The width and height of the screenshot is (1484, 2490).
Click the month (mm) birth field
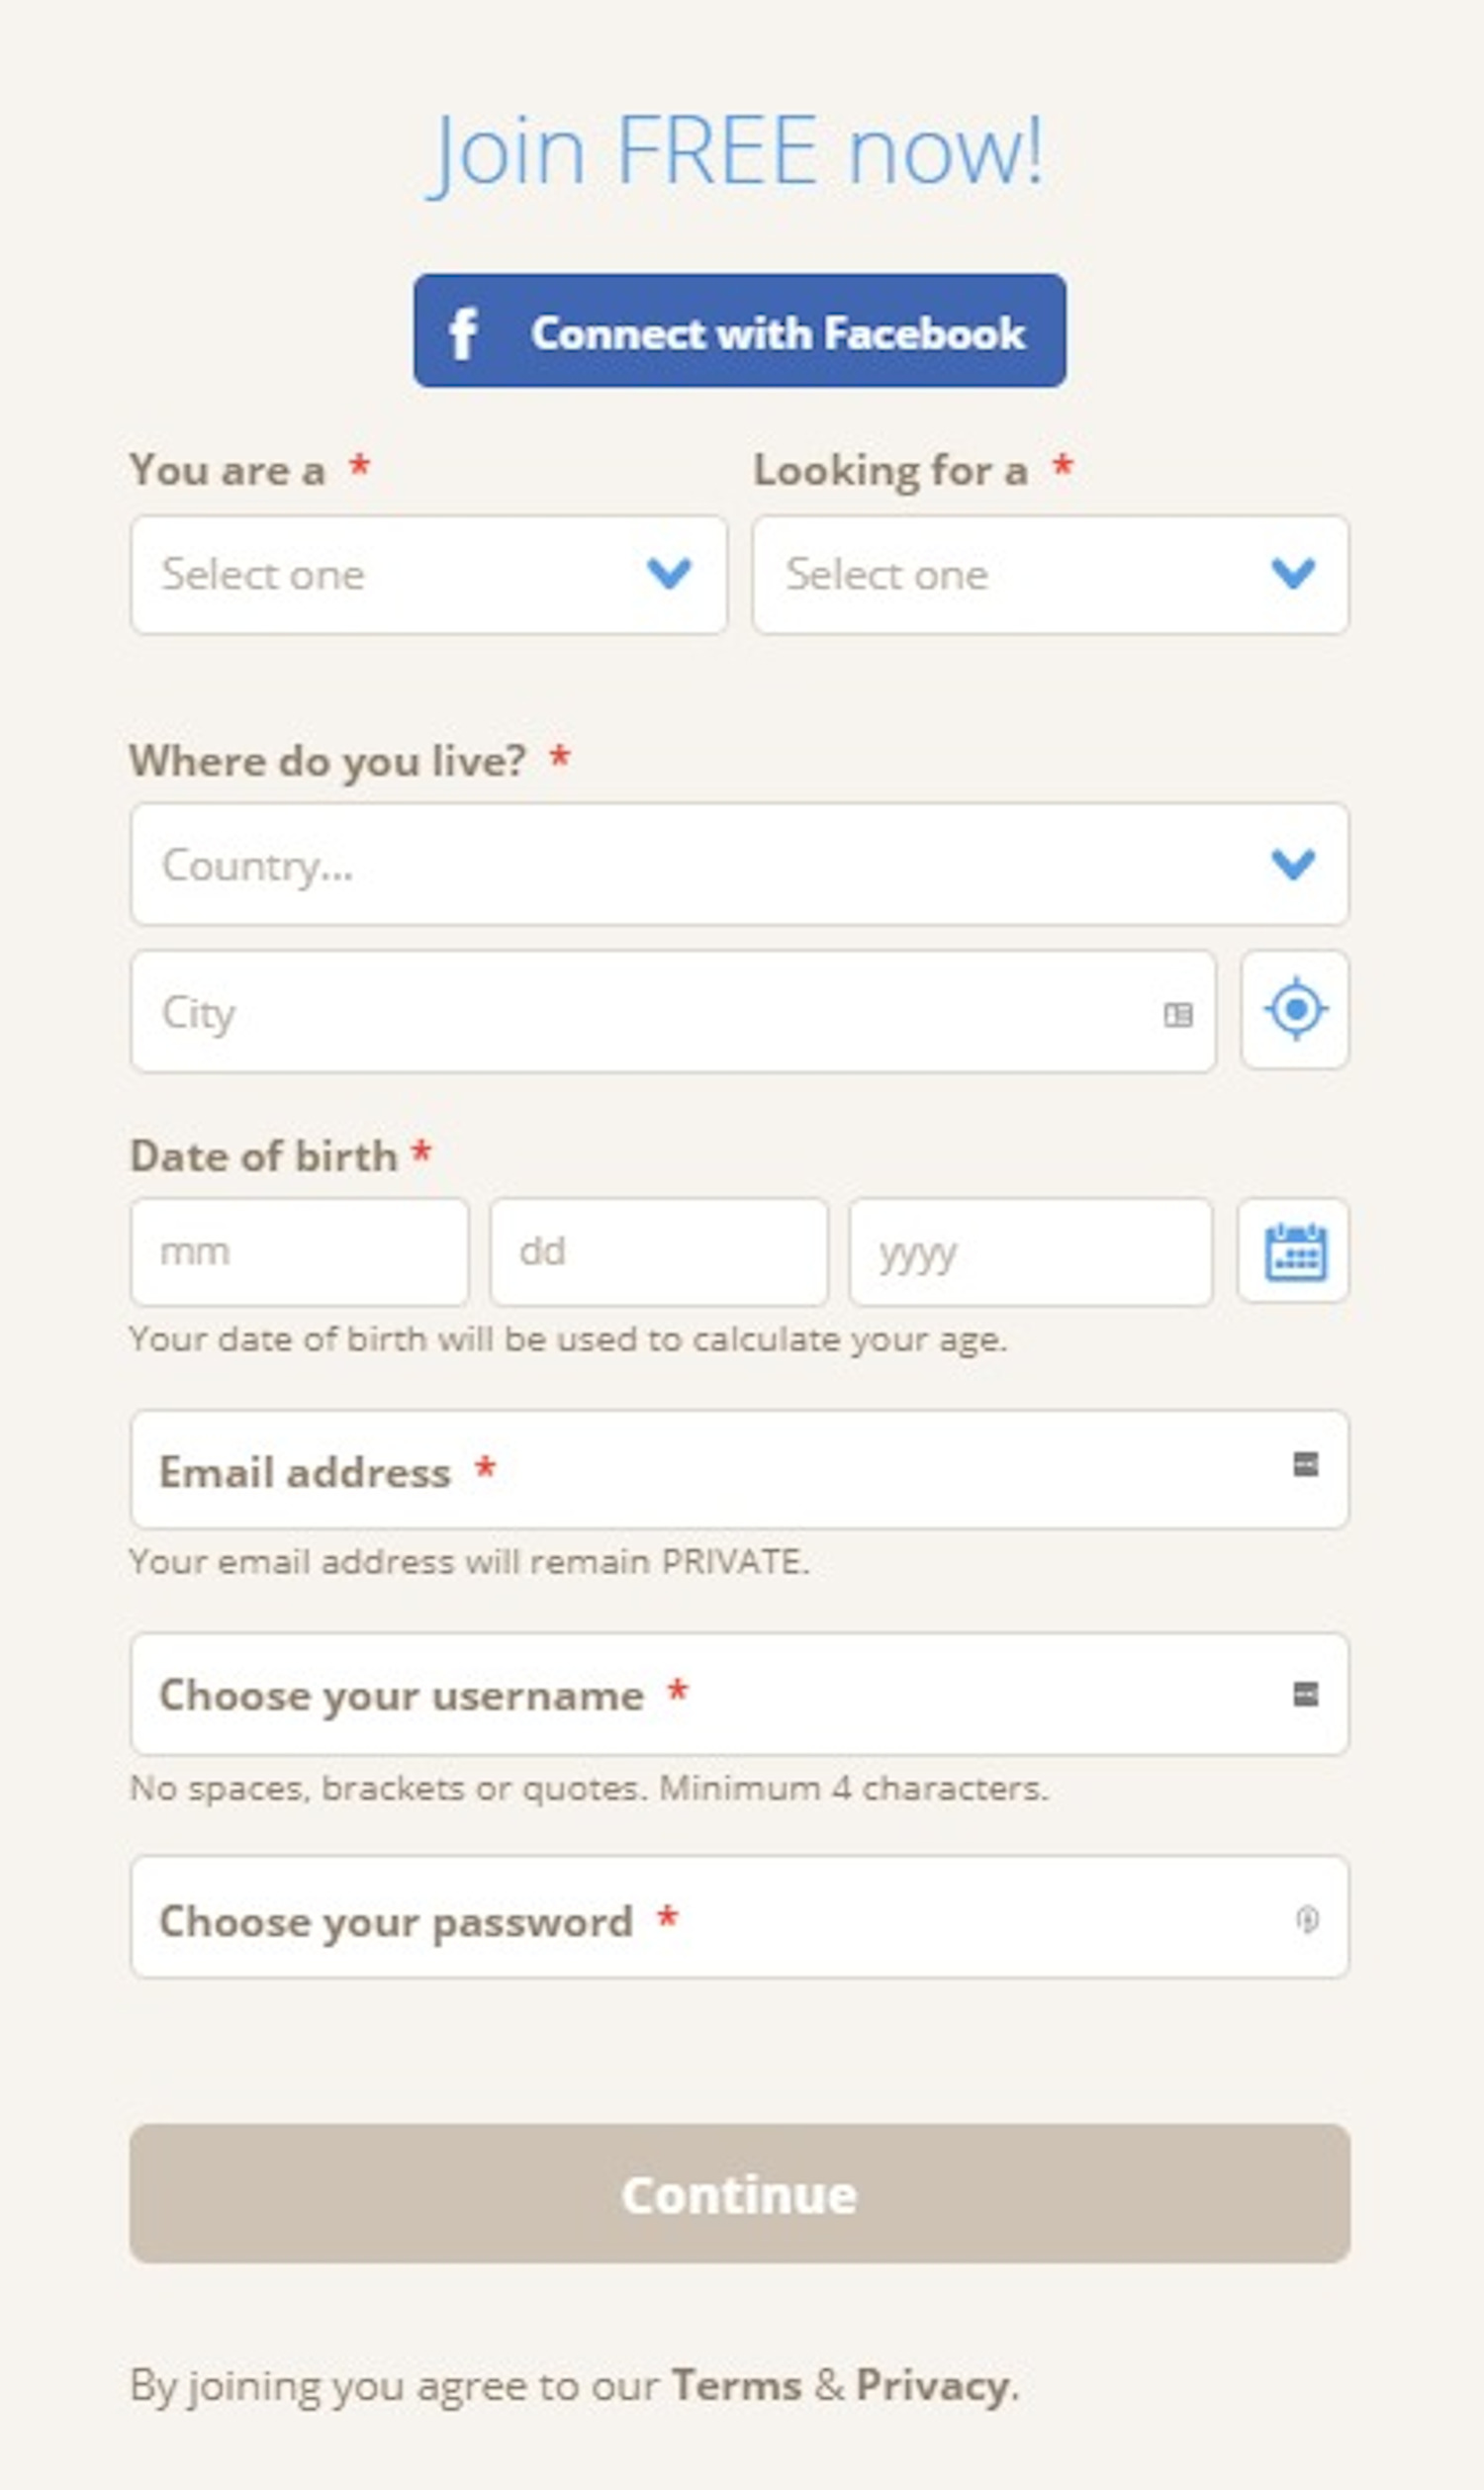(299, 1252)
